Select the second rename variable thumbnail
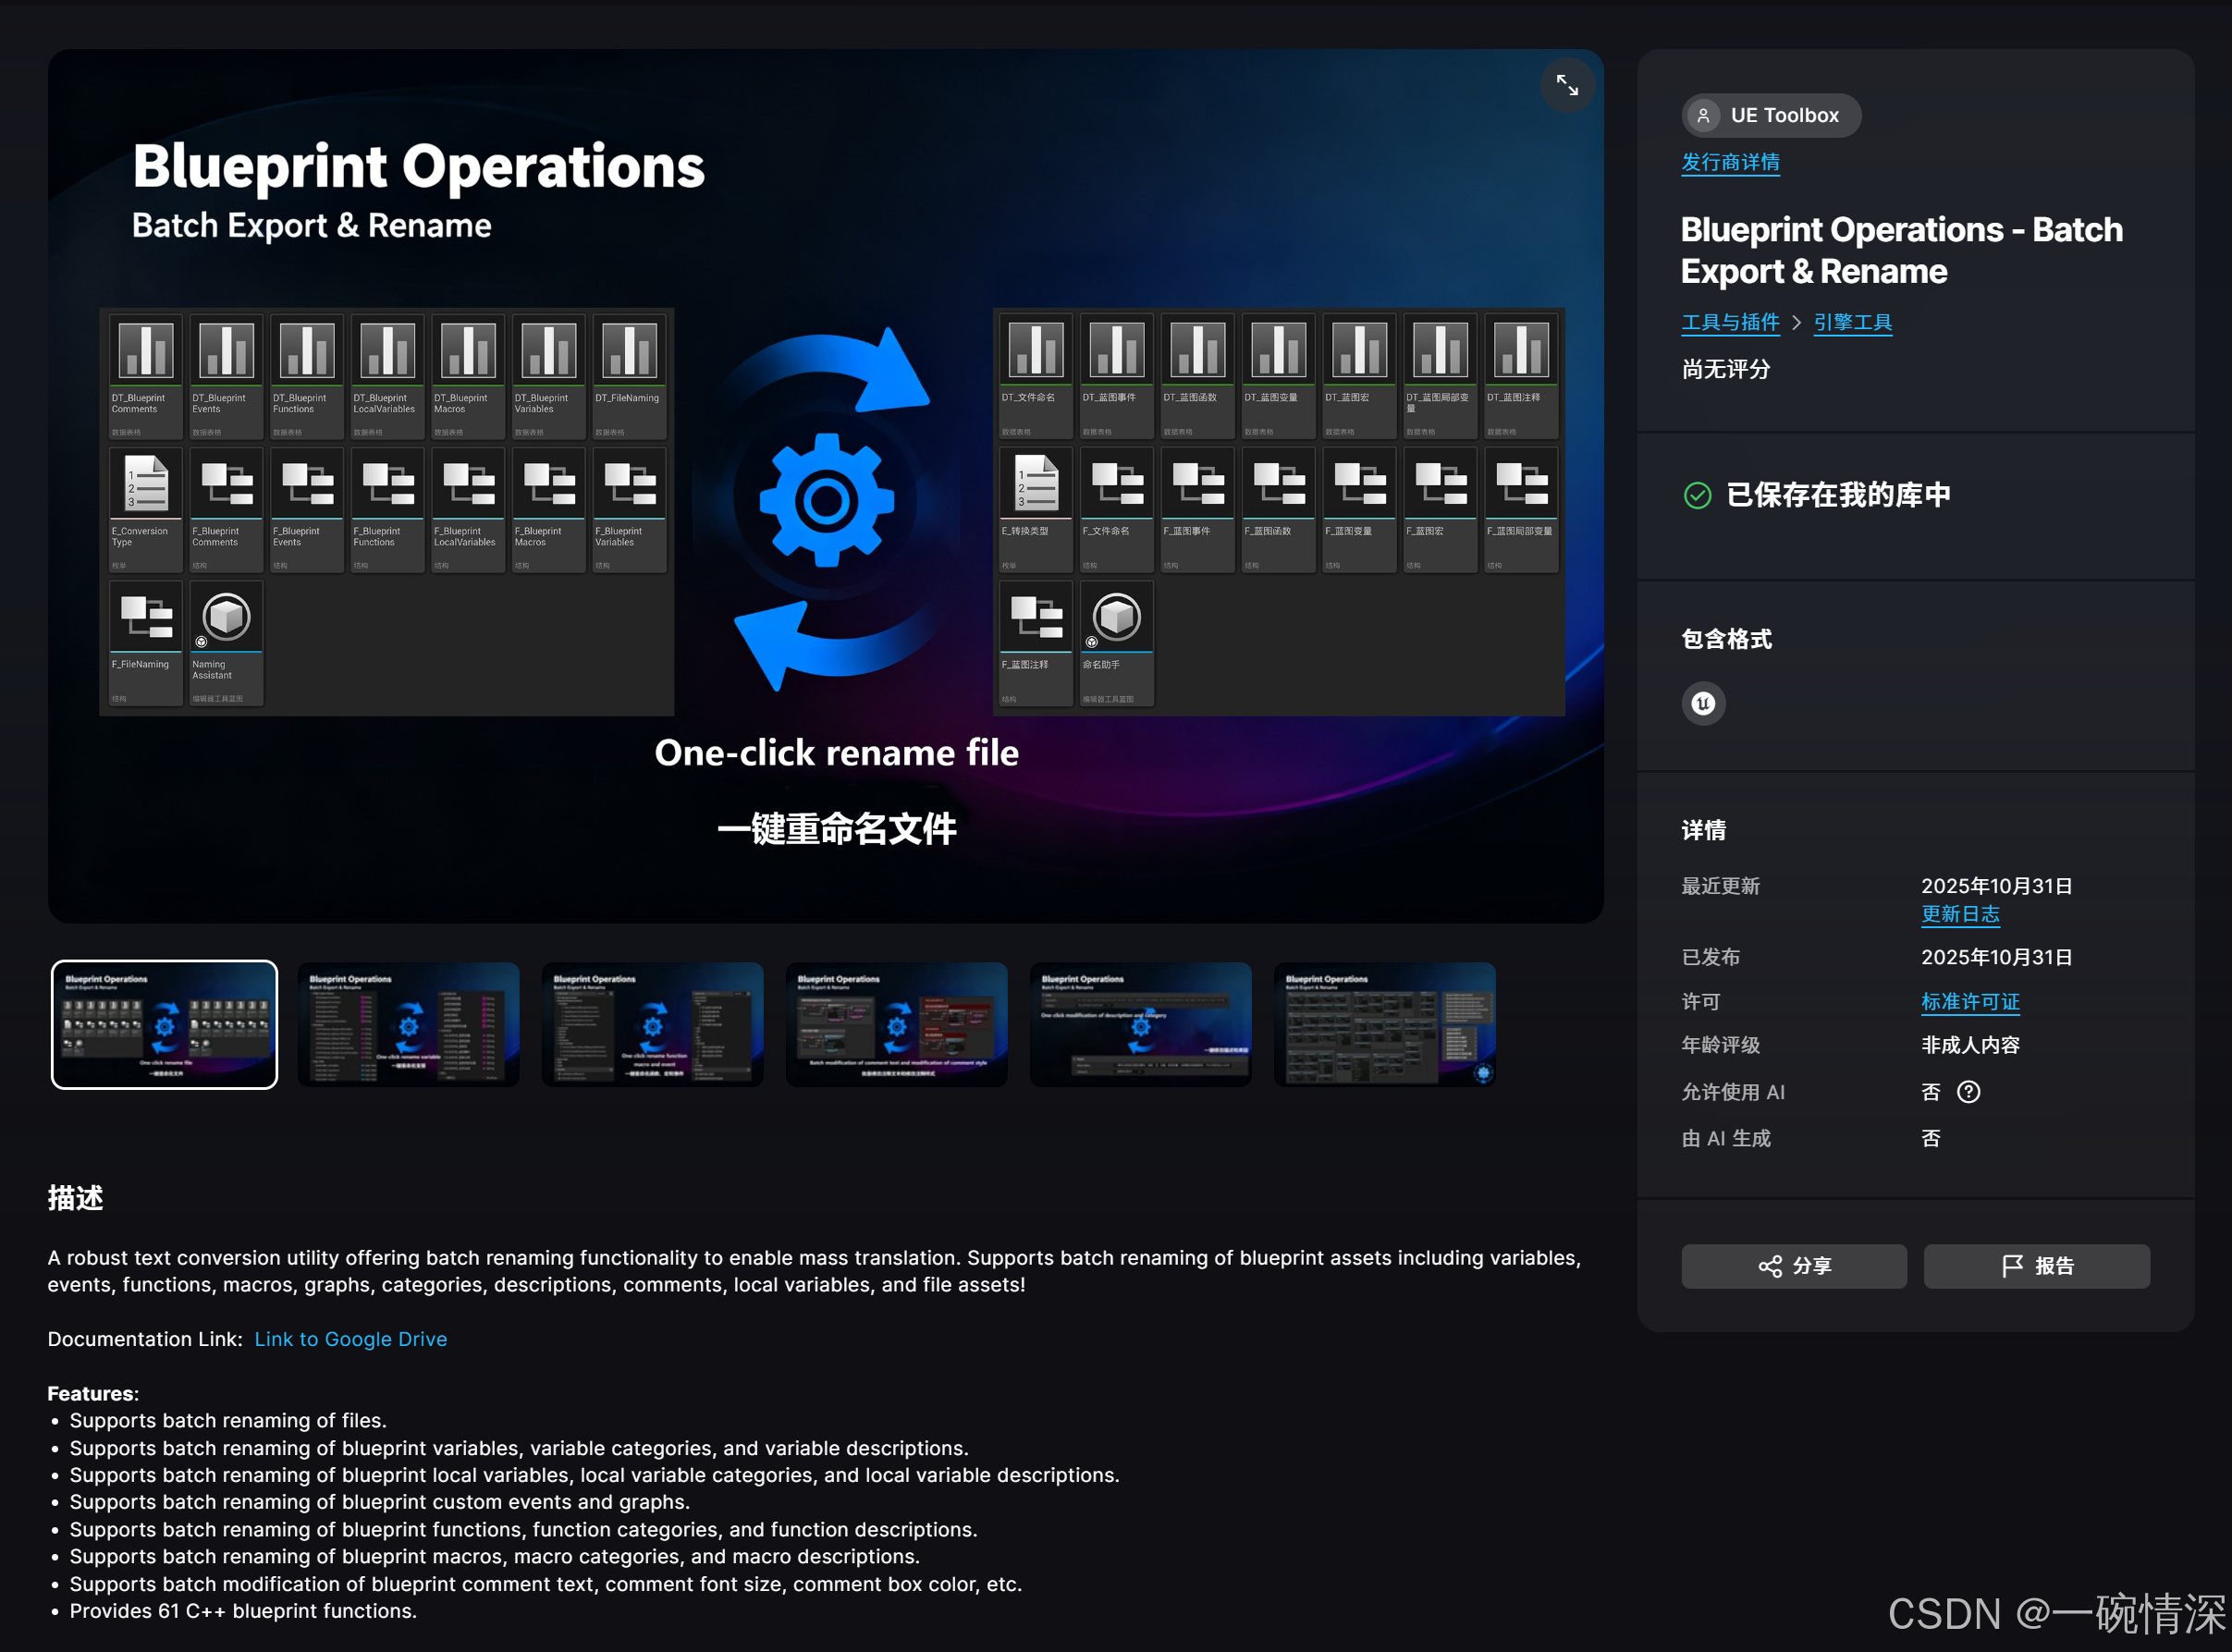The height and width of the screenshot is (1652, 2232). [408, 1024]
